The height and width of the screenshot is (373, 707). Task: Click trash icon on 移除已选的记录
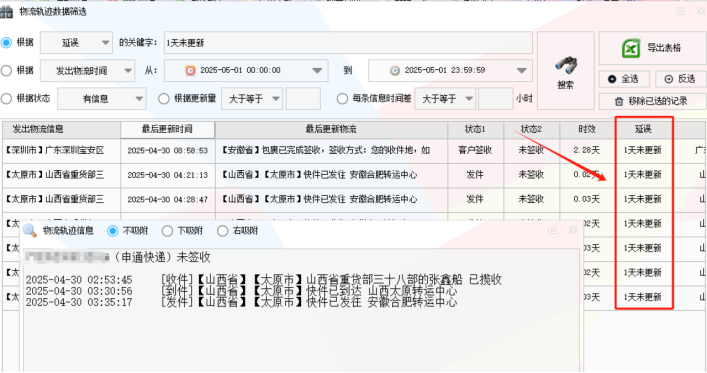tap(619, 101)
